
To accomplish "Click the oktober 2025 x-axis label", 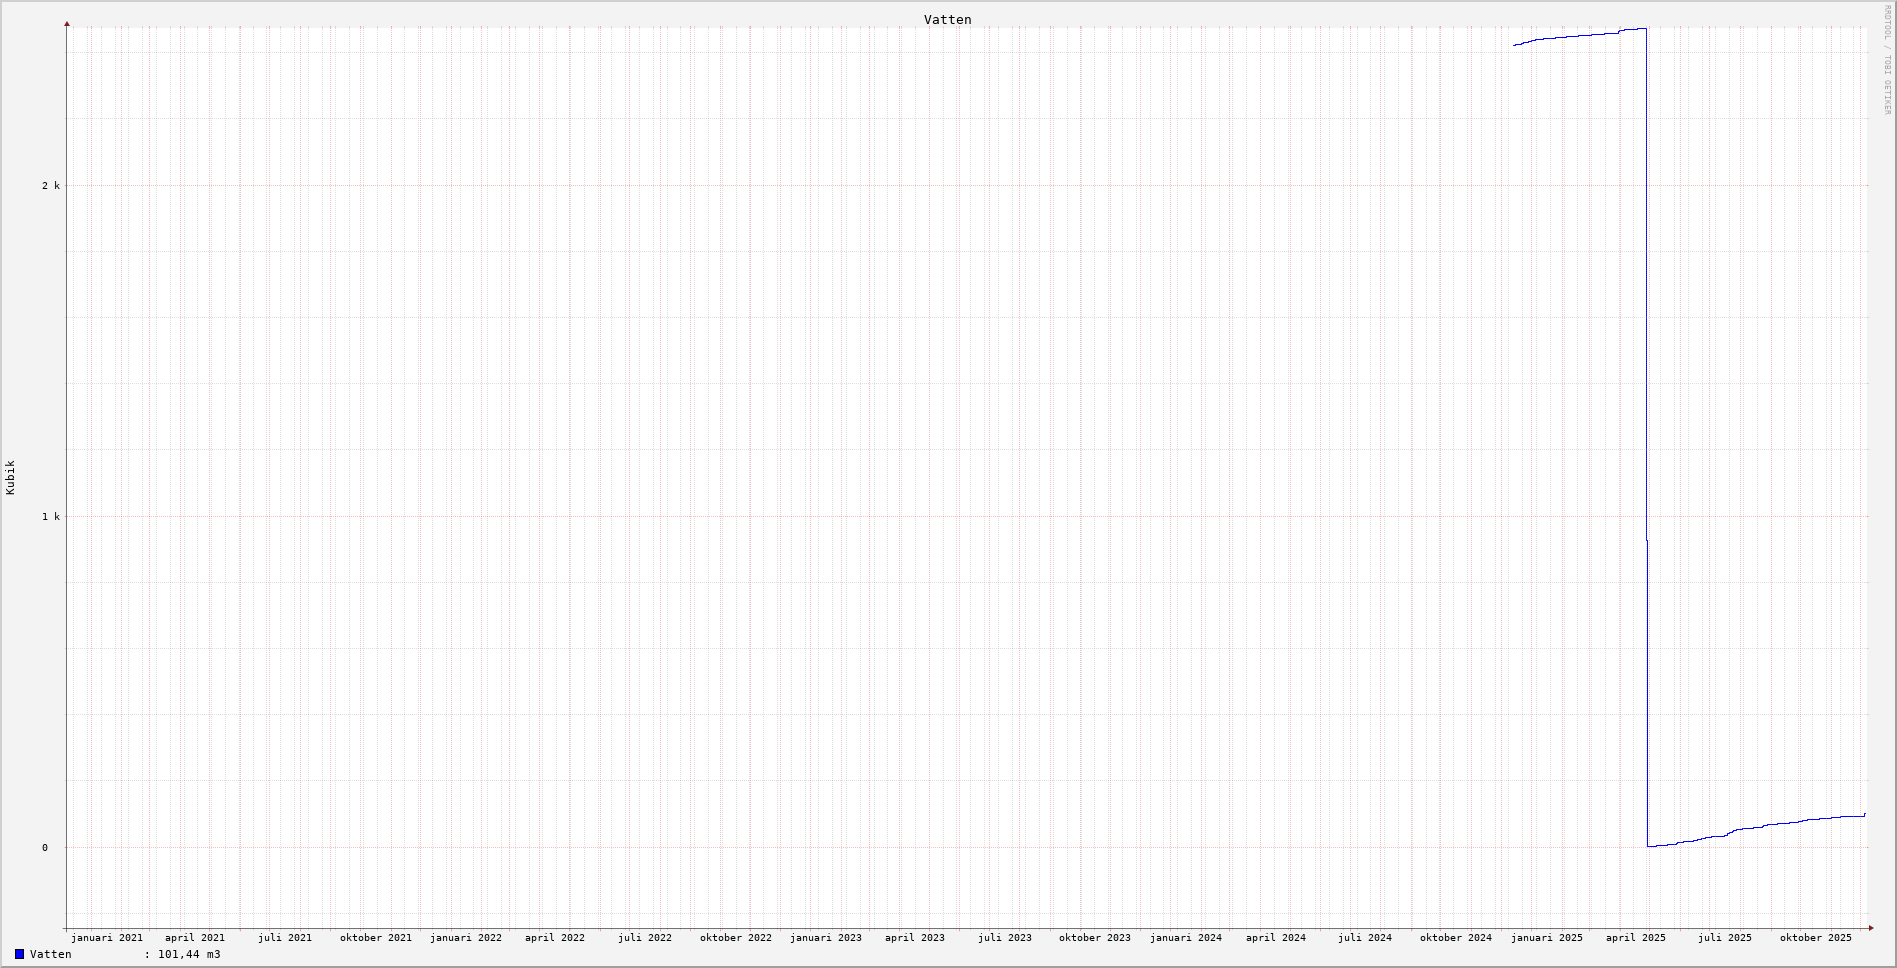I will click(x=1816, y=938).
